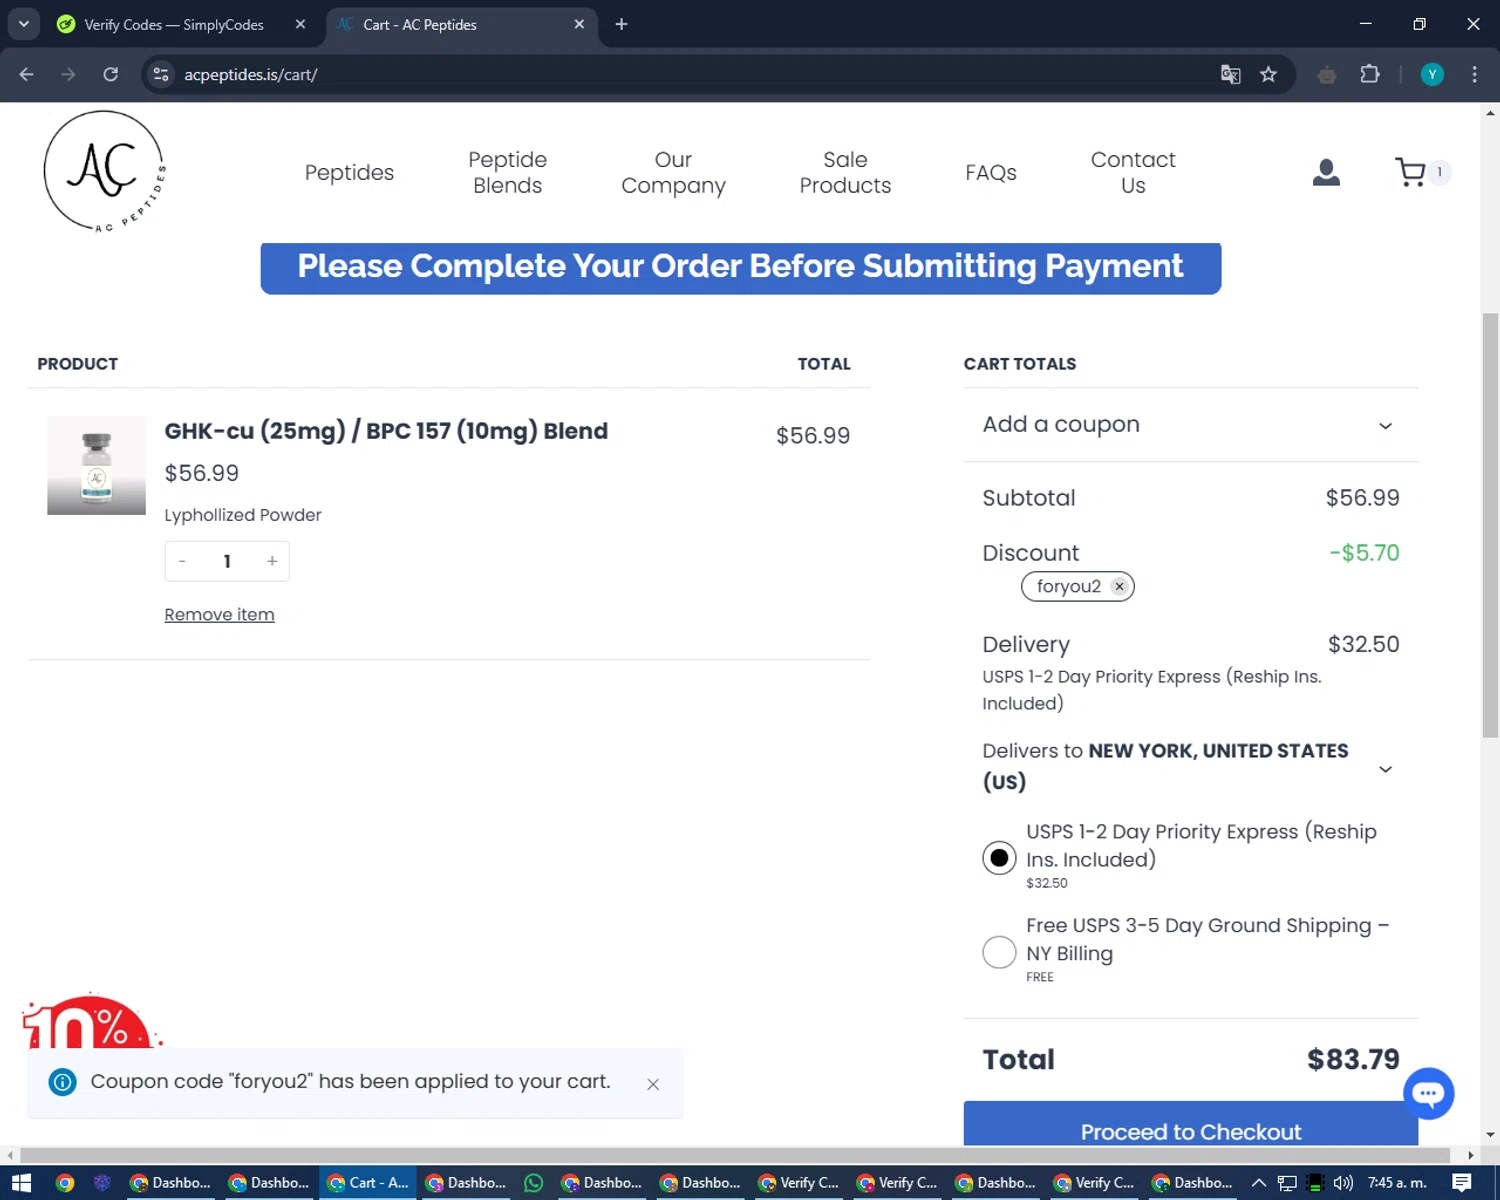Show hidden system tray icons
The image size is (1500, 1200).
tap(1259, 1183)
